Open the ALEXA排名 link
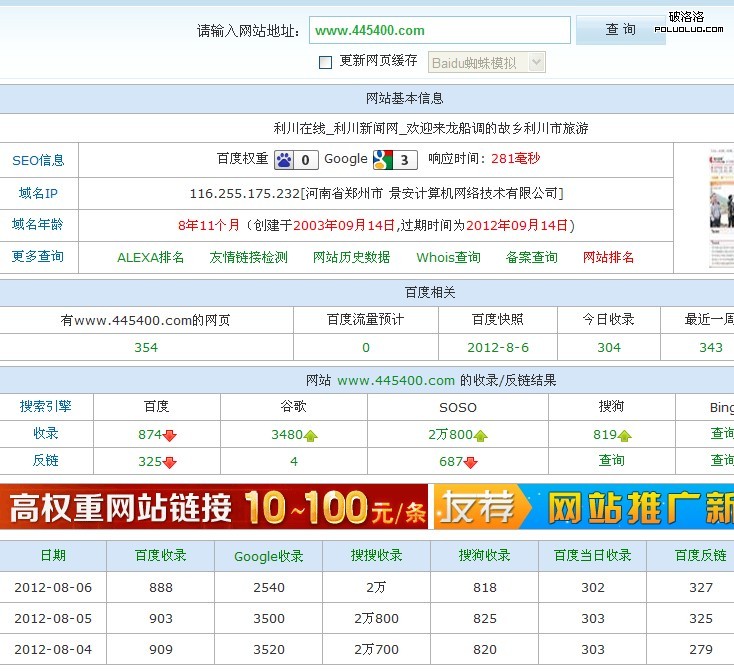Screen dimensions: 734x672 click(150, 257)
